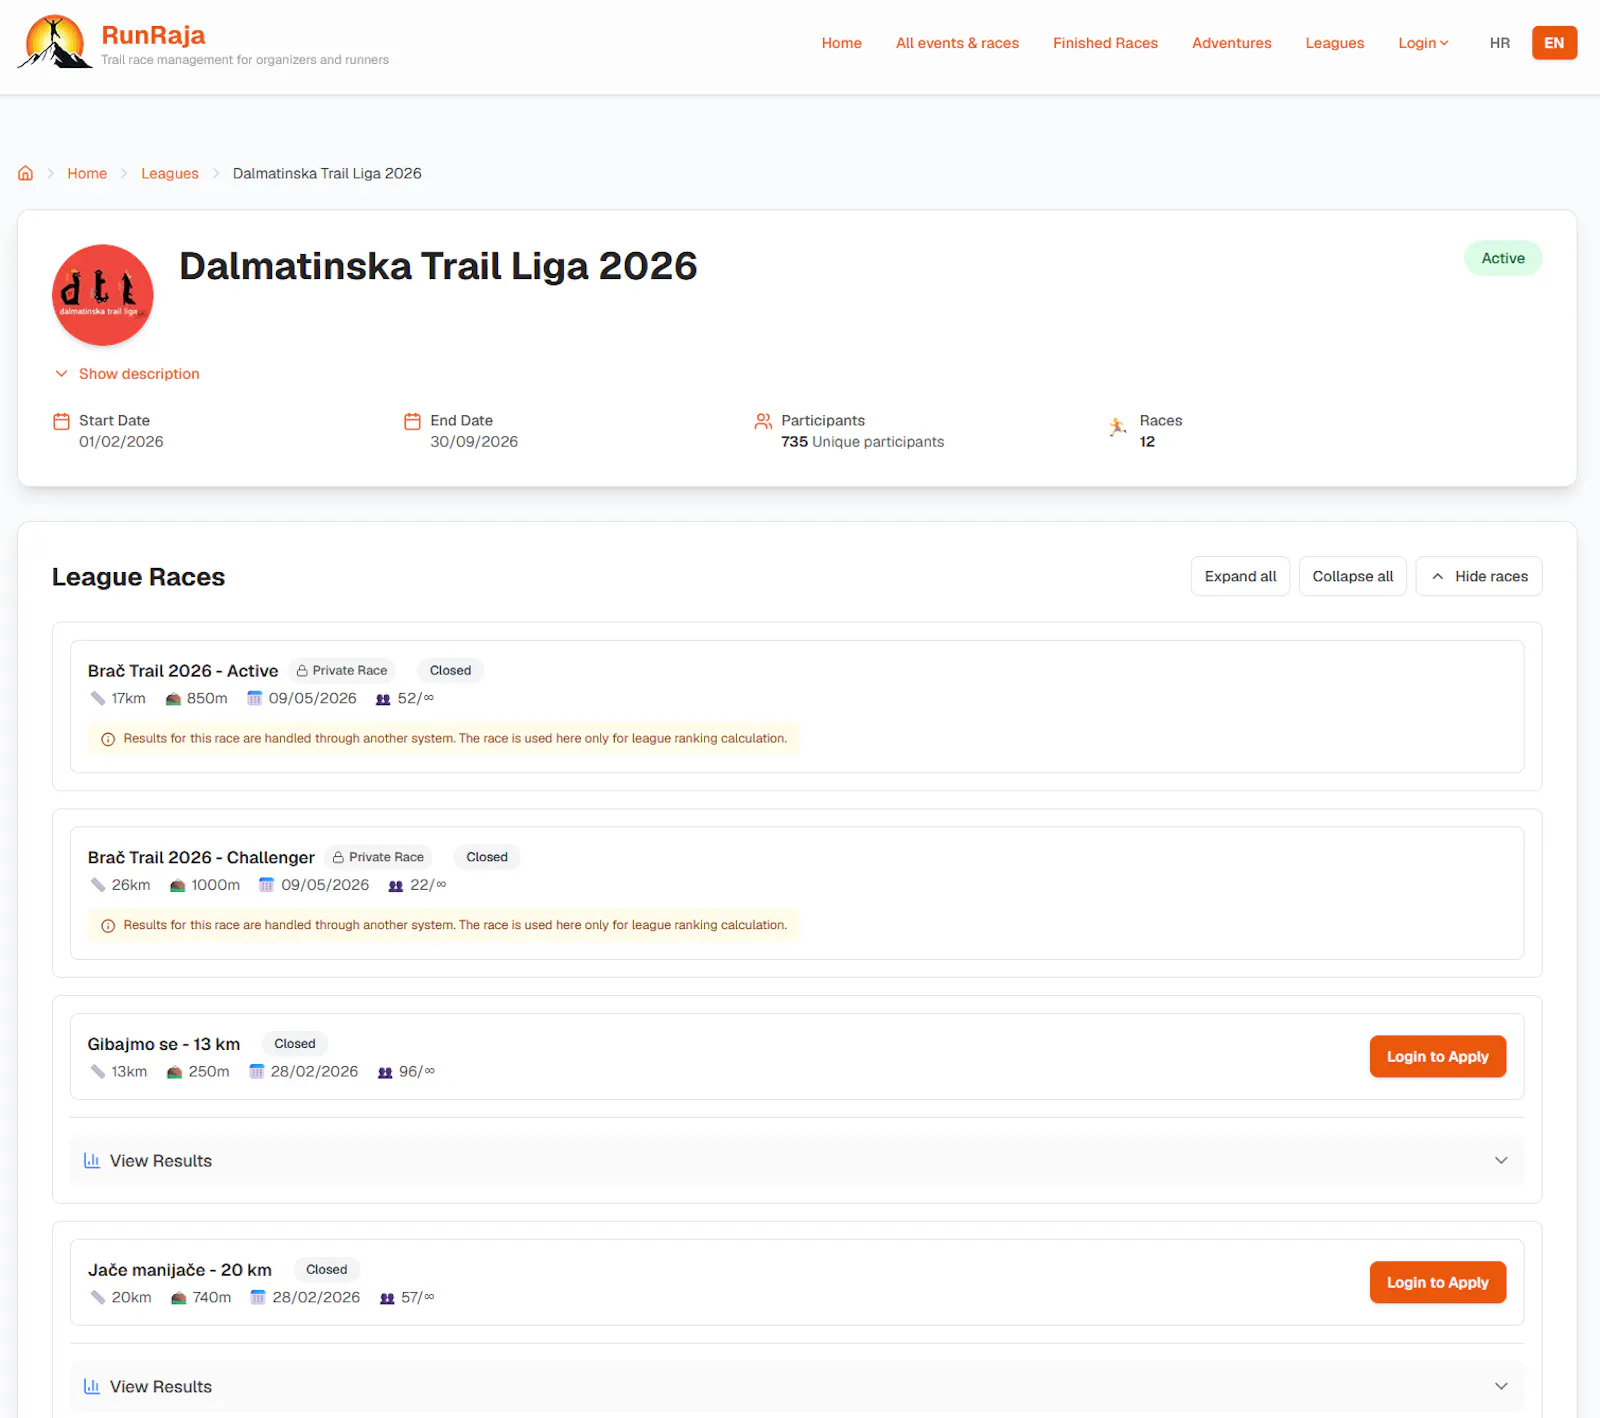Click Login to Apply for Jače manijače
This screenshot has height=1418, width=1600.
[x=1438, y=1283]
